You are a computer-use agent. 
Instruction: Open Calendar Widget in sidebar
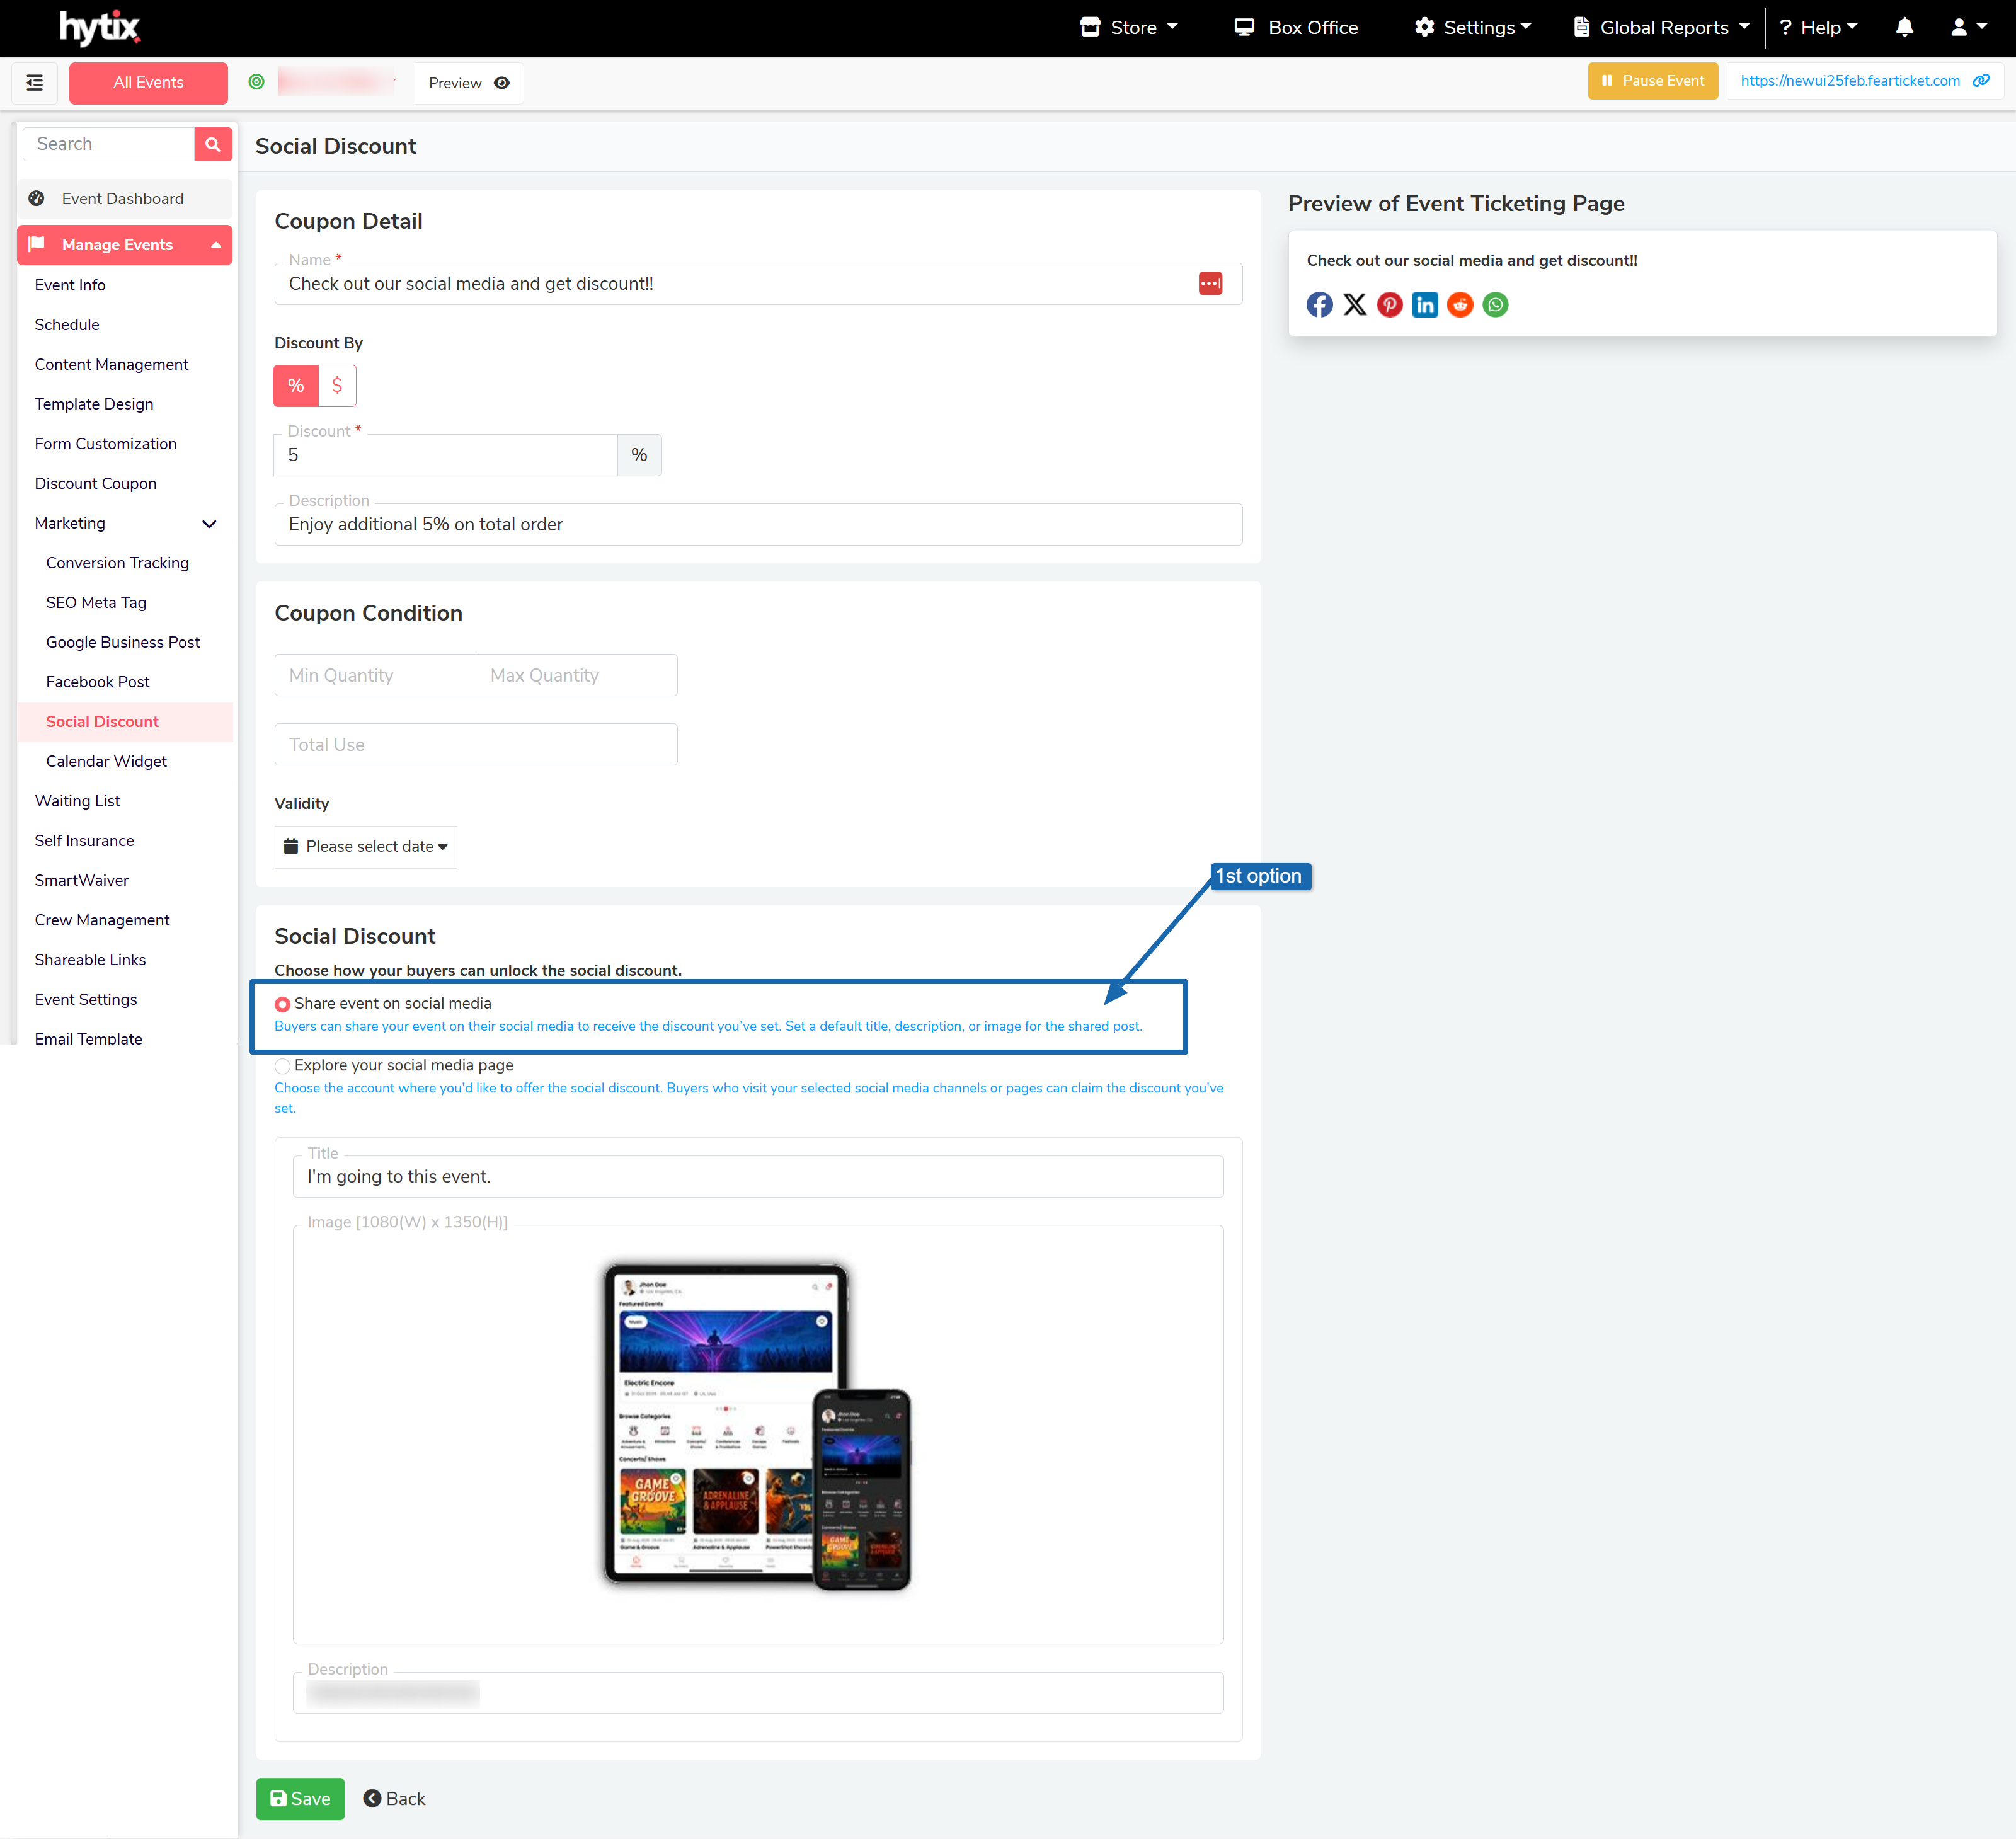(106, 761)
